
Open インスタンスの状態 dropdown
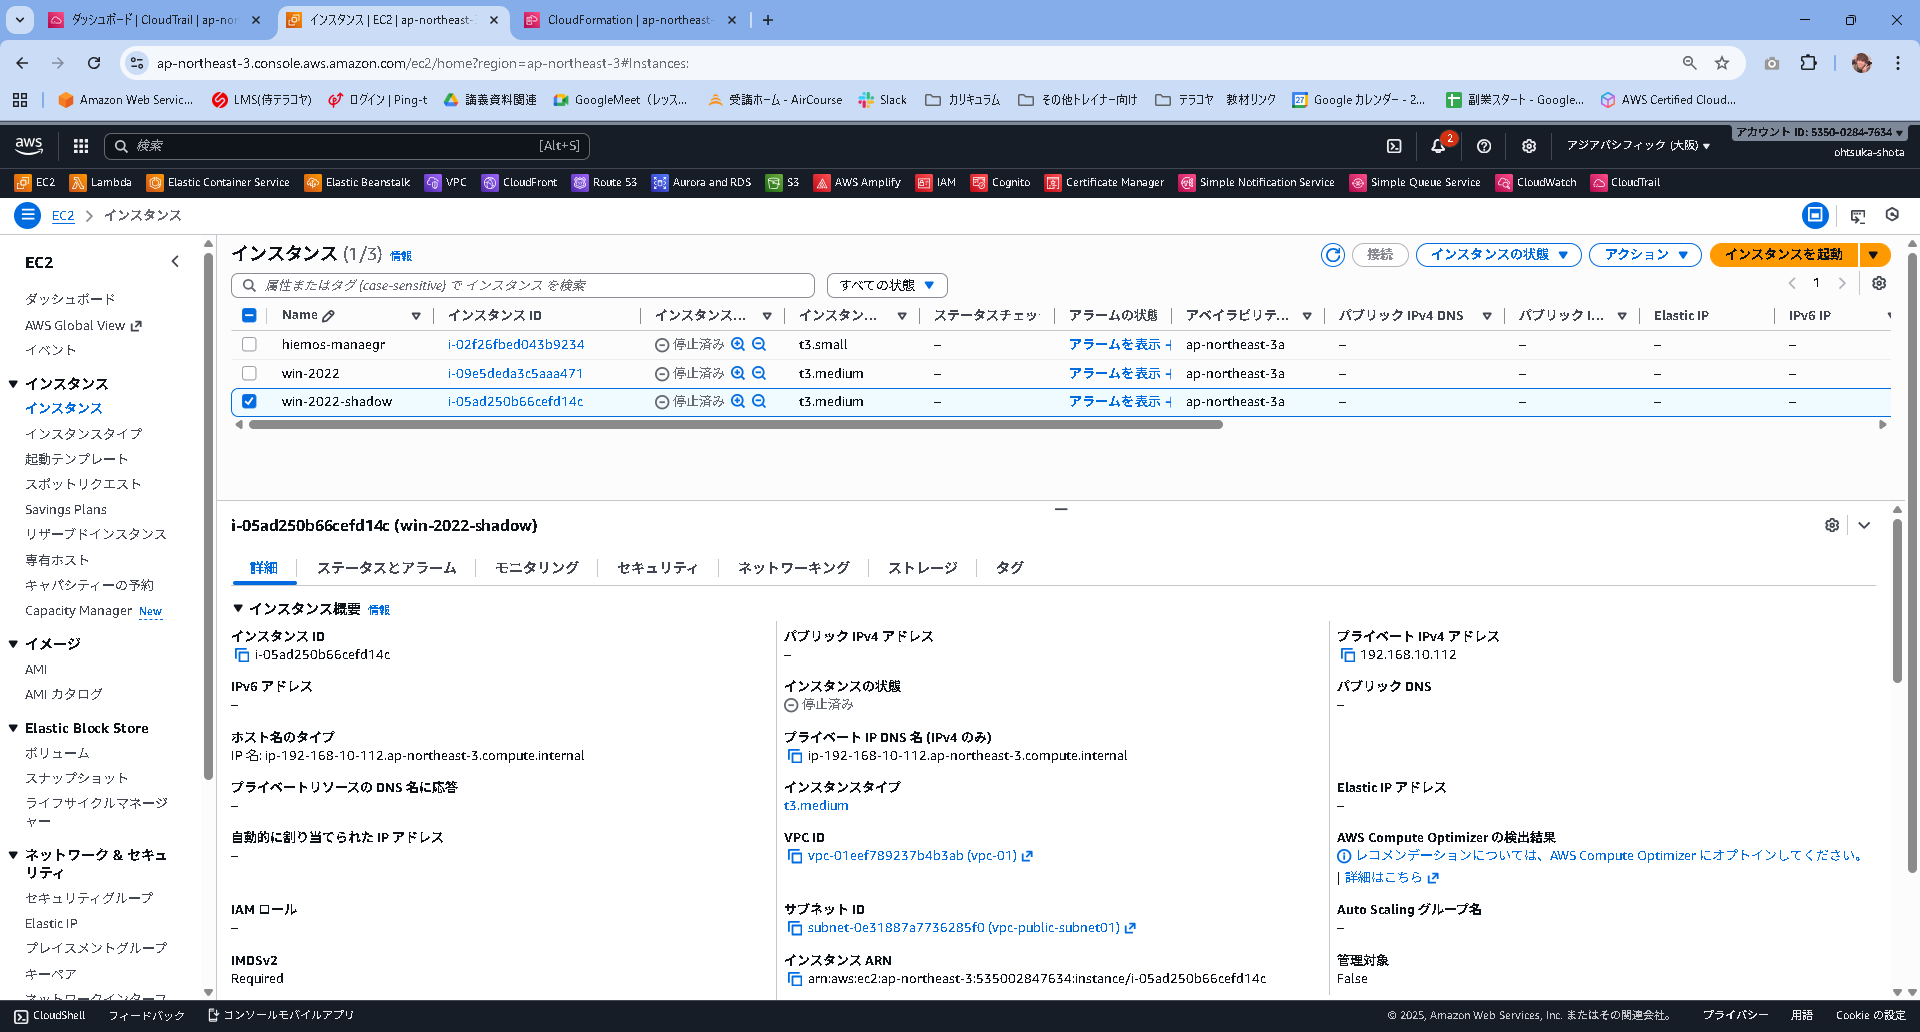point(1499,255)
